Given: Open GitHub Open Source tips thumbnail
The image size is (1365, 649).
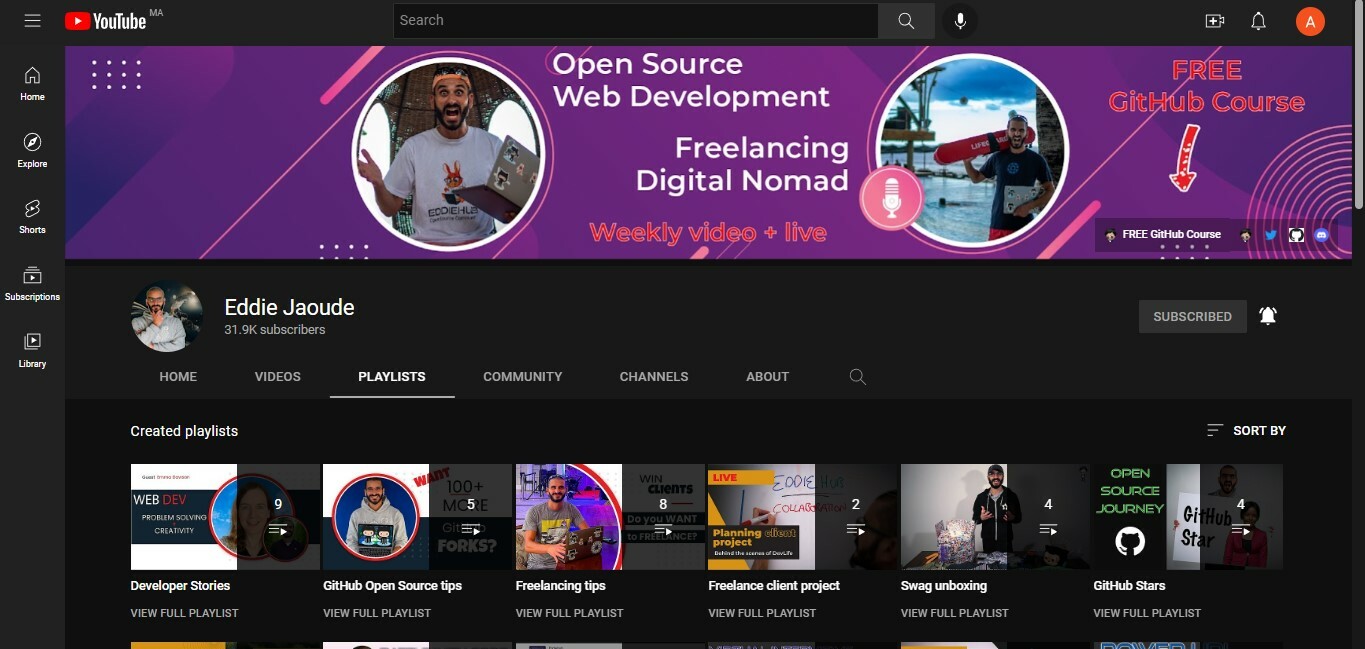Looking at the screenshot, I should click(x=418, y=517).
